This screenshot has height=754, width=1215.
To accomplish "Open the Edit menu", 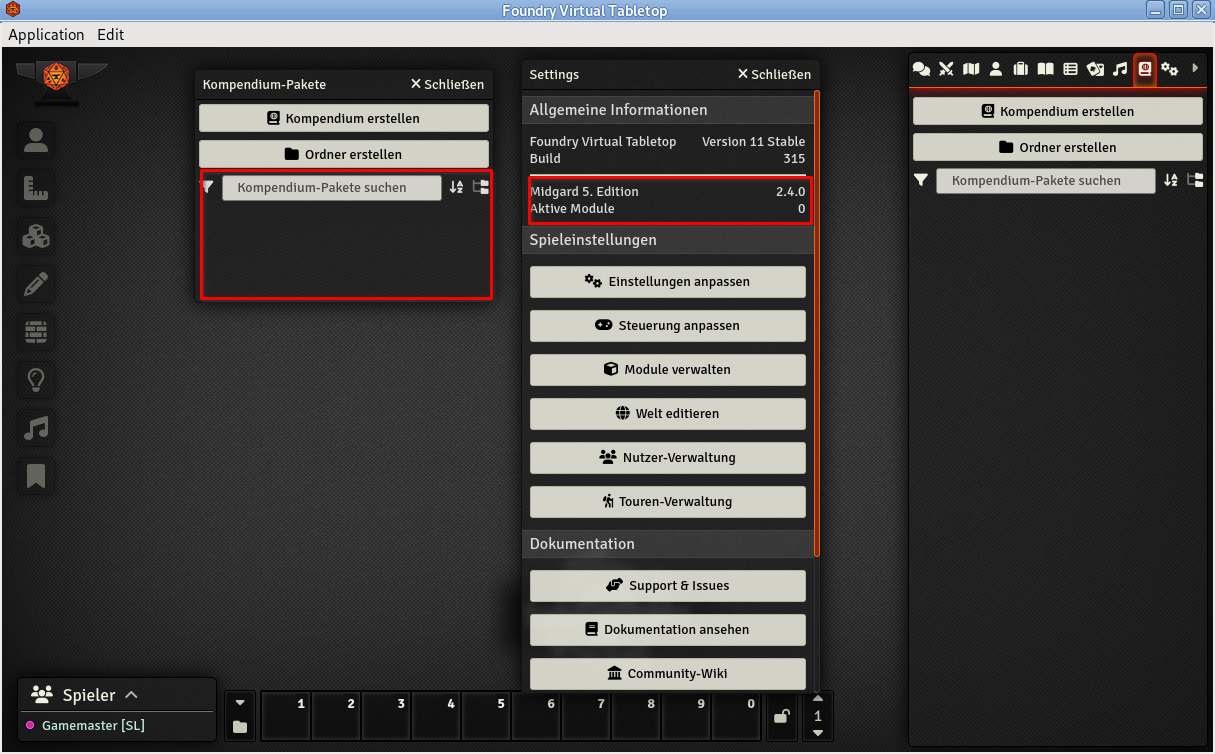I will [x=110, y=34].
